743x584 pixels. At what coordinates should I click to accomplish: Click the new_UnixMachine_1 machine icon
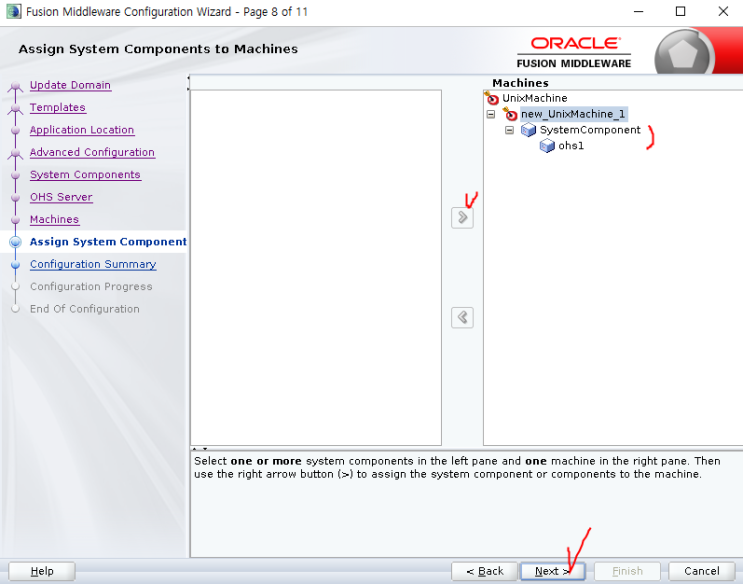tap(510, 114)
